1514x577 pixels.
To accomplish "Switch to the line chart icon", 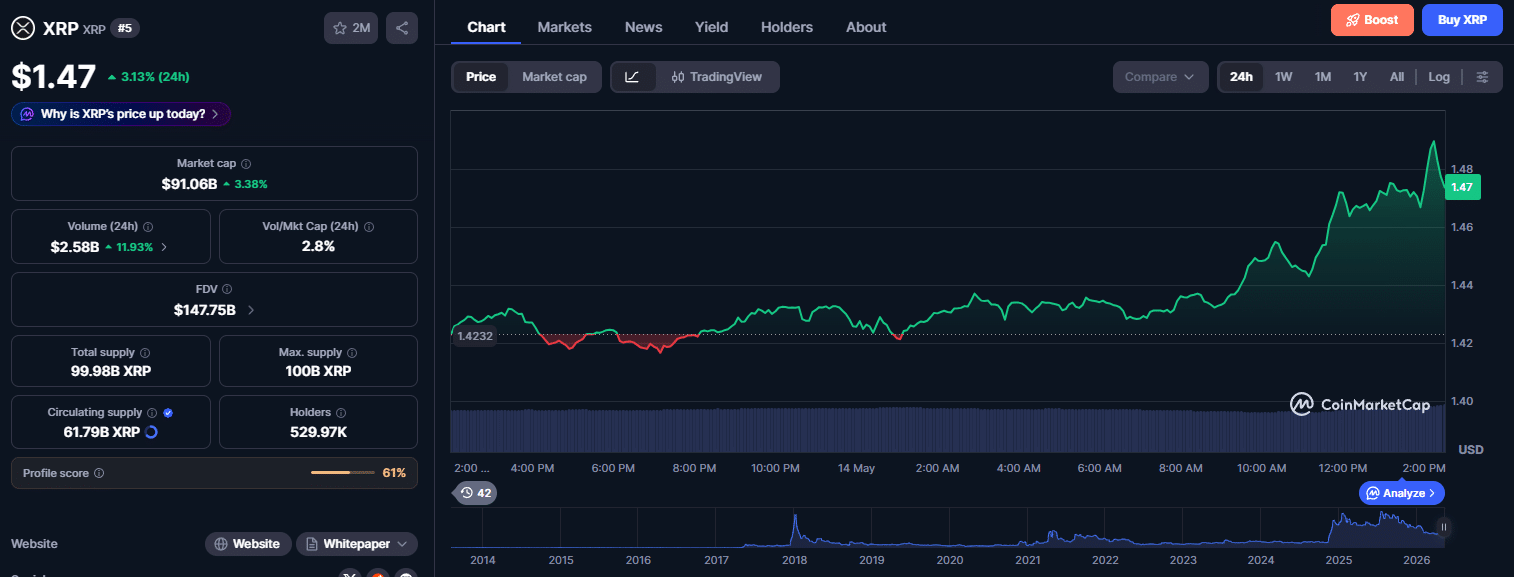I will (633, 77).
